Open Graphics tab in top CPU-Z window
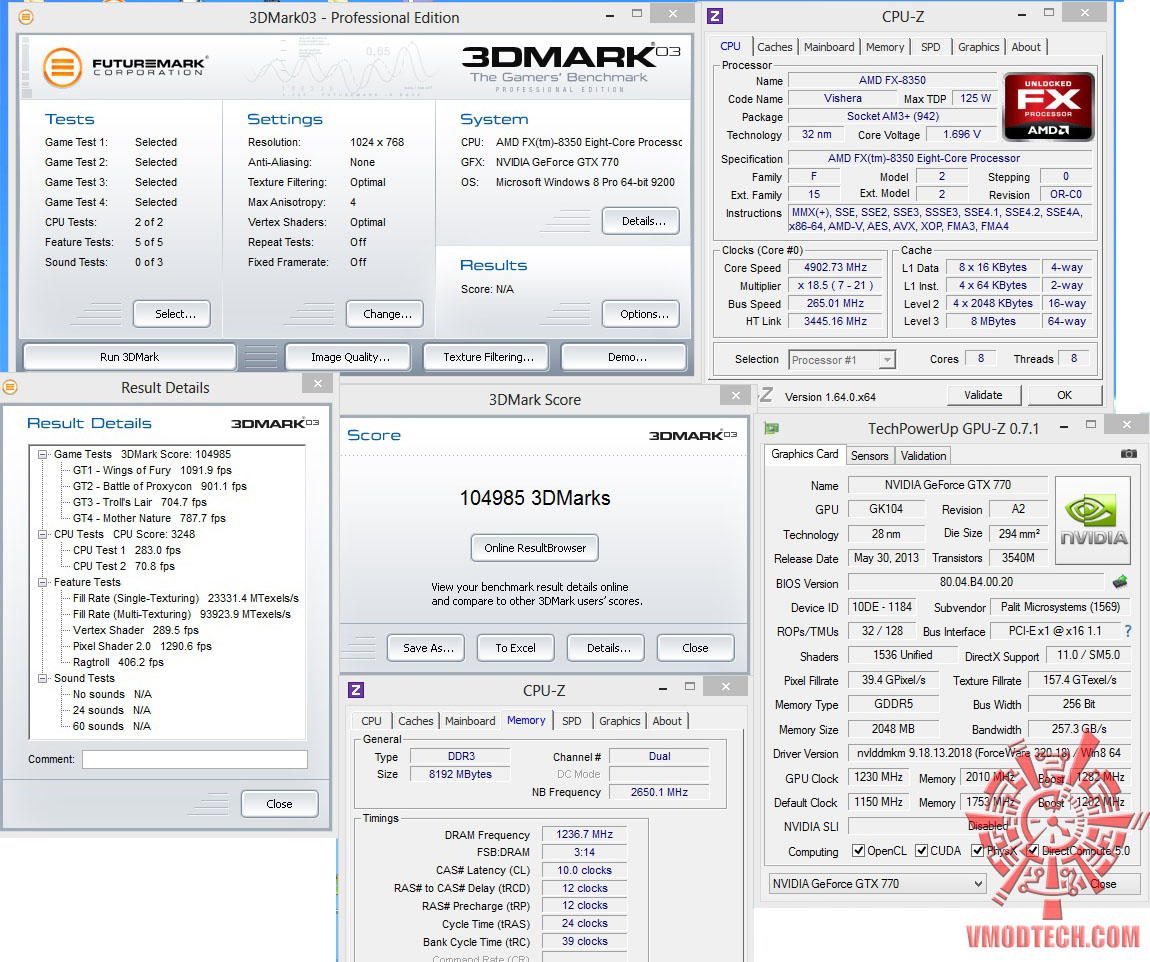Screen dimensions: 1150x962 click(x=978, y=47)
